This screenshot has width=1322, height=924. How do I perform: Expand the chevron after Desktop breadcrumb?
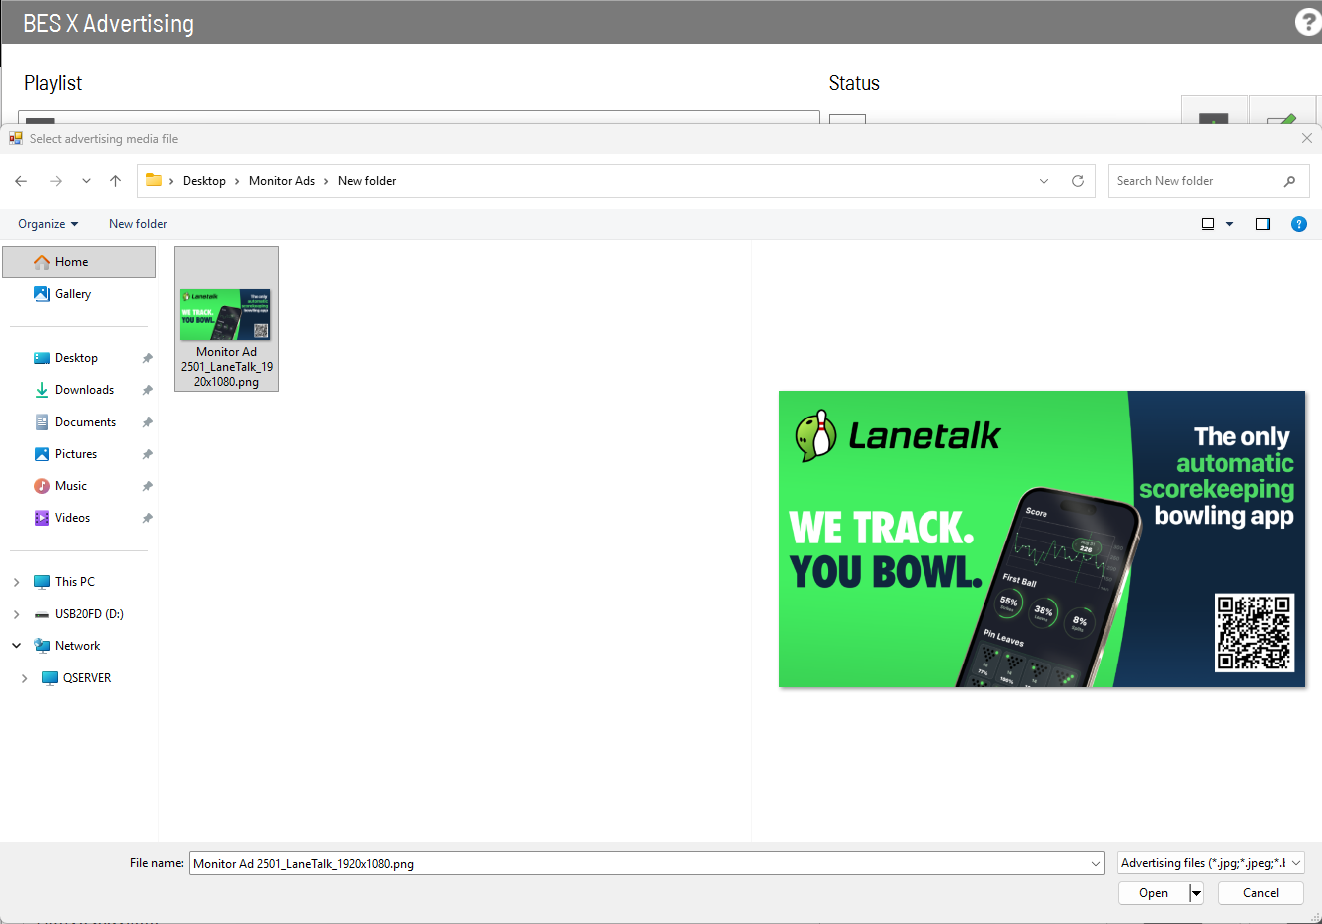(238, 181)
